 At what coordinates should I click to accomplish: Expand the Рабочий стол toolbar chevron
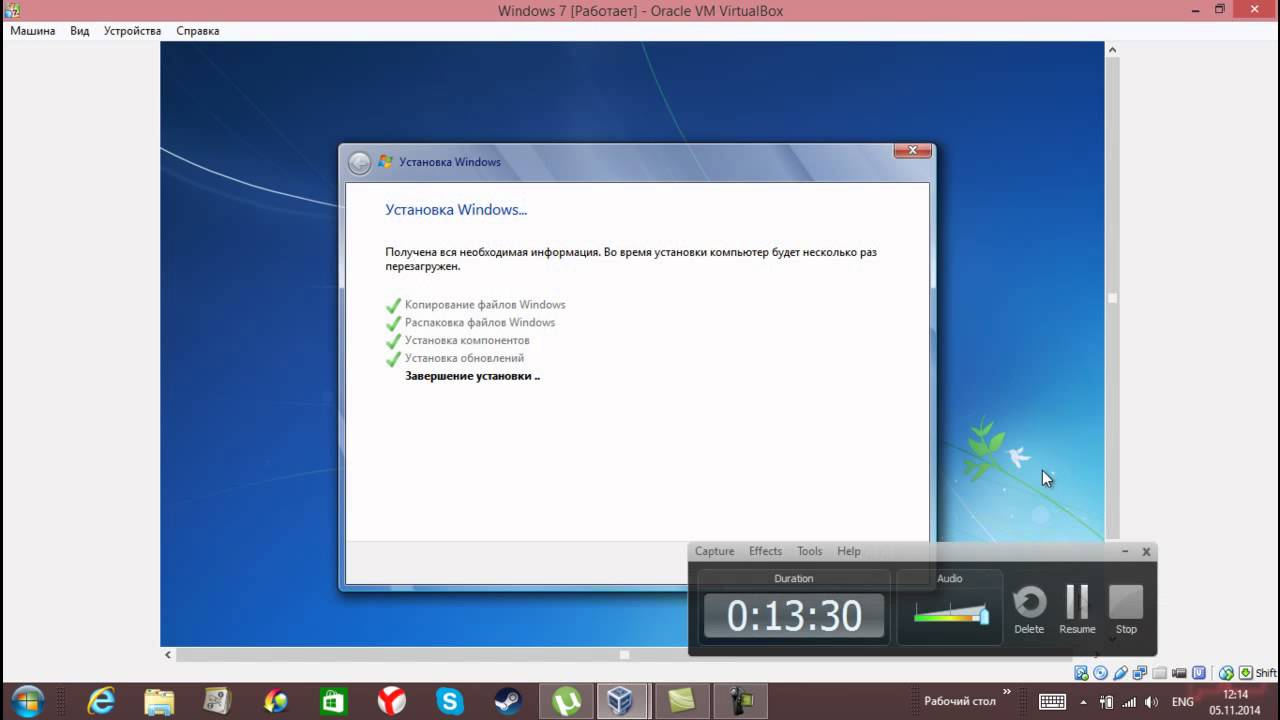pyautogui.click(x=1007, y=692)
